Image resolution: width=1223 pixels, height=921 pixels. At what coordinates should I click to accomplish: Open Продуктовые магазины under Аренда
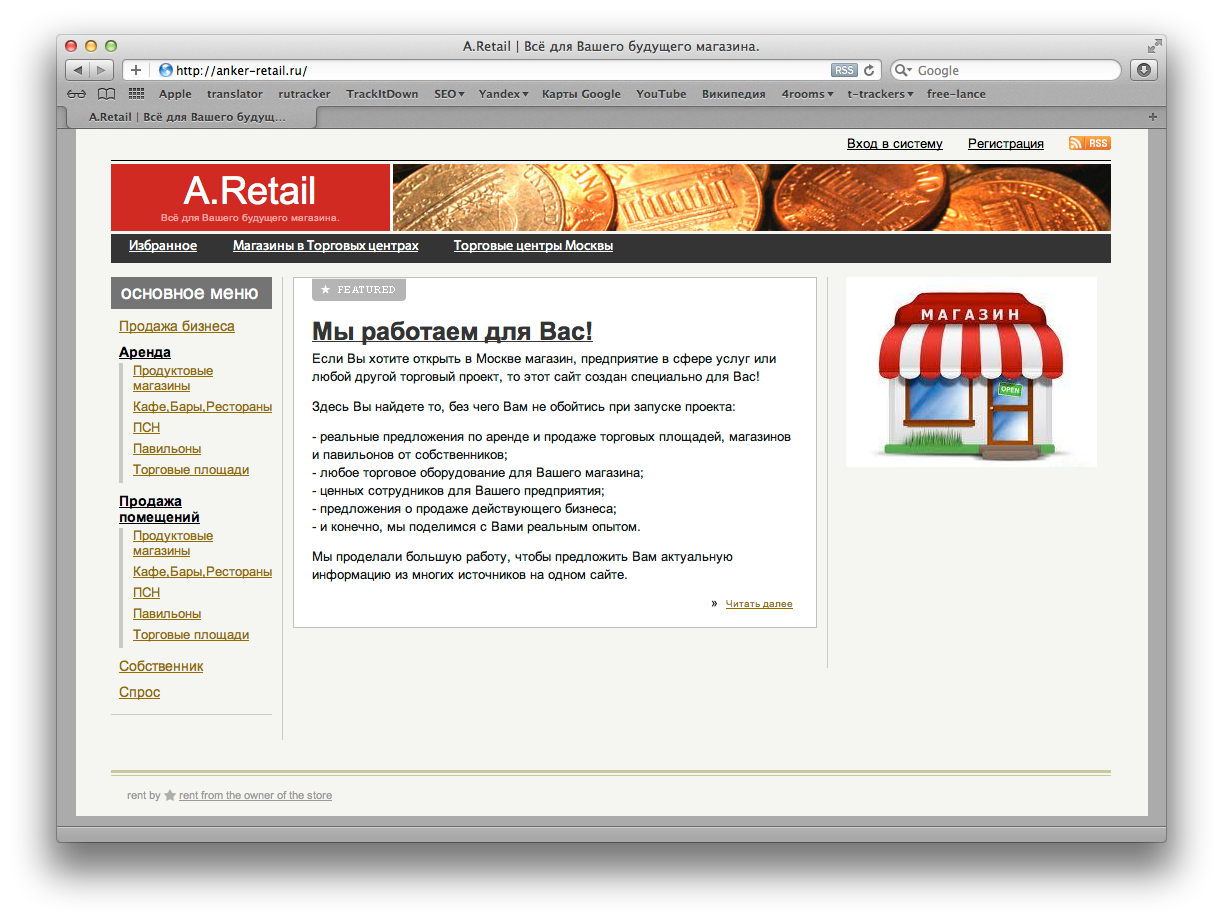coord(173,378)
